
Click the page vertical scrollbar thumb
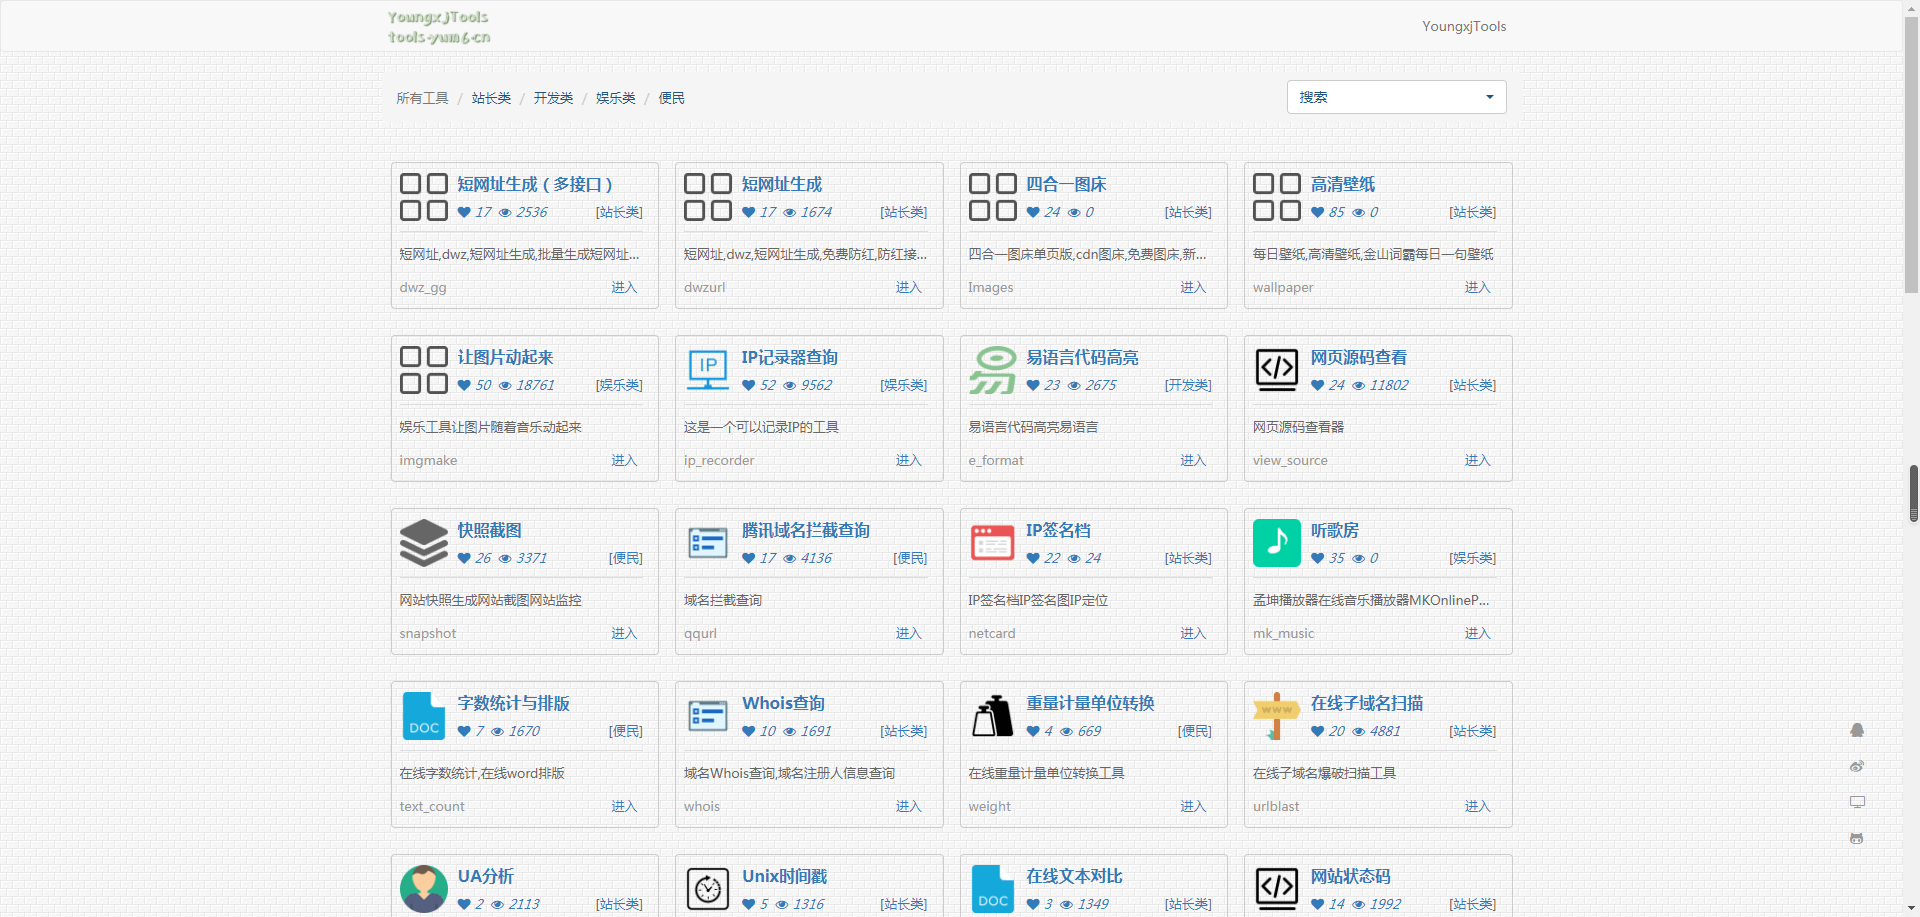click(x=1912, y=493)
